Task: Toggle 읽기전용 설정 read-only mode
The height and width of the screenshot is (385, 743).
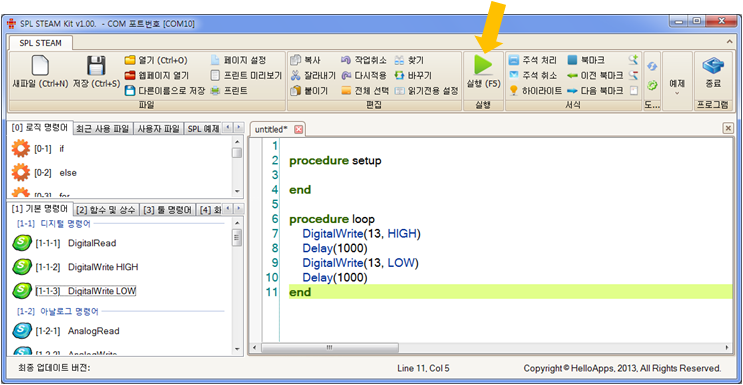Action: tap(426, 90)
